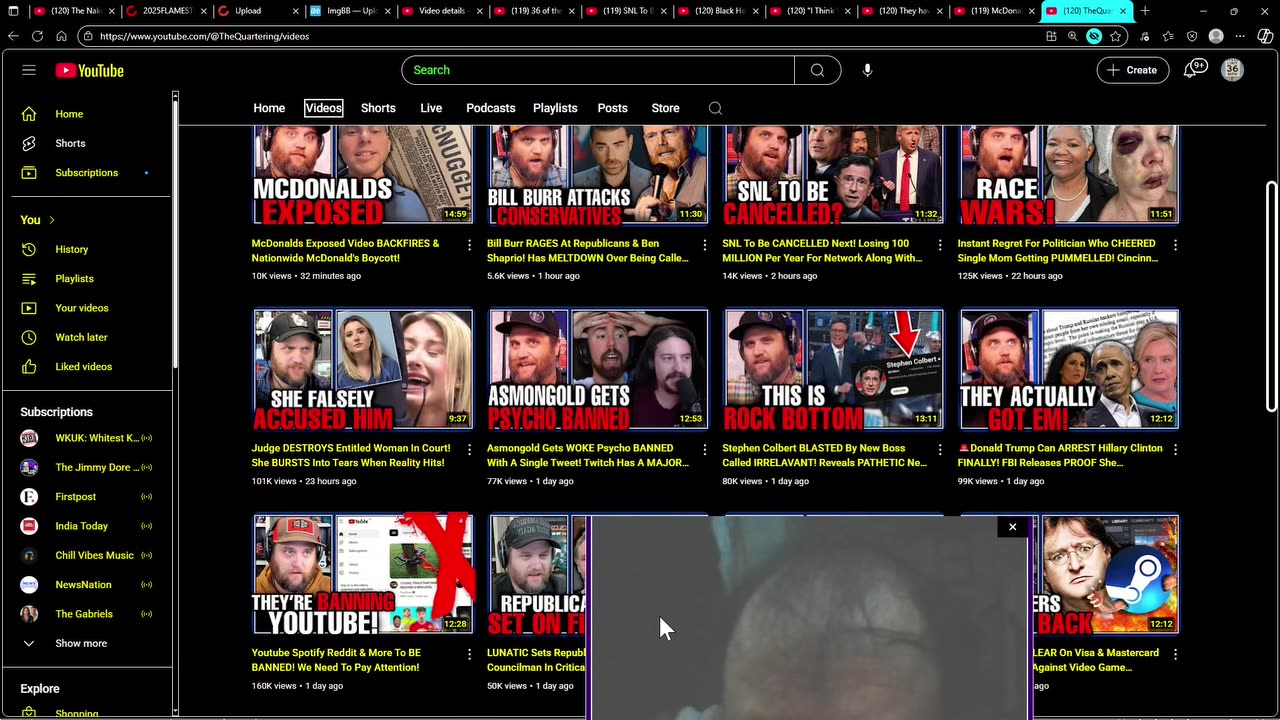This screenshot has width=1280, height=720.
Task: Select the channel Videos tab
Action: click(x=323, y=108)
